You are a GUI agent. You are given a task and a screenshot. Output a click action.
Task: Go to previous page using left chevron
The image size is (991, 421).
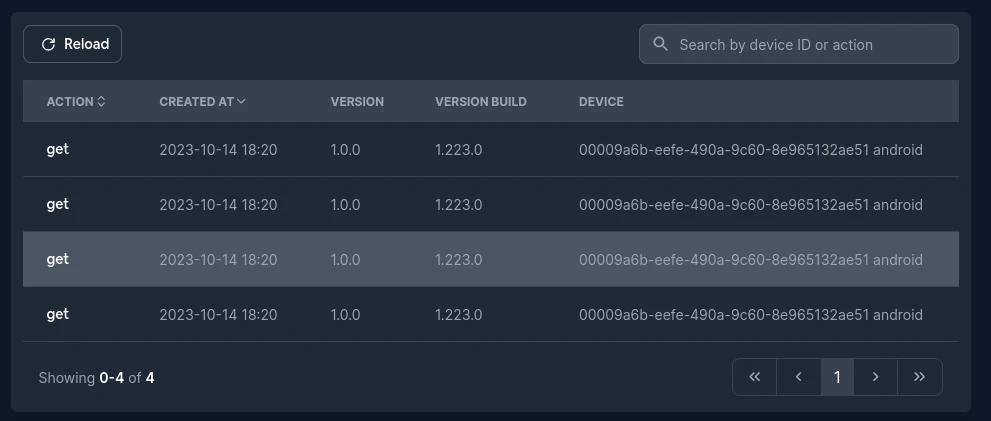[x=798, y=377]
